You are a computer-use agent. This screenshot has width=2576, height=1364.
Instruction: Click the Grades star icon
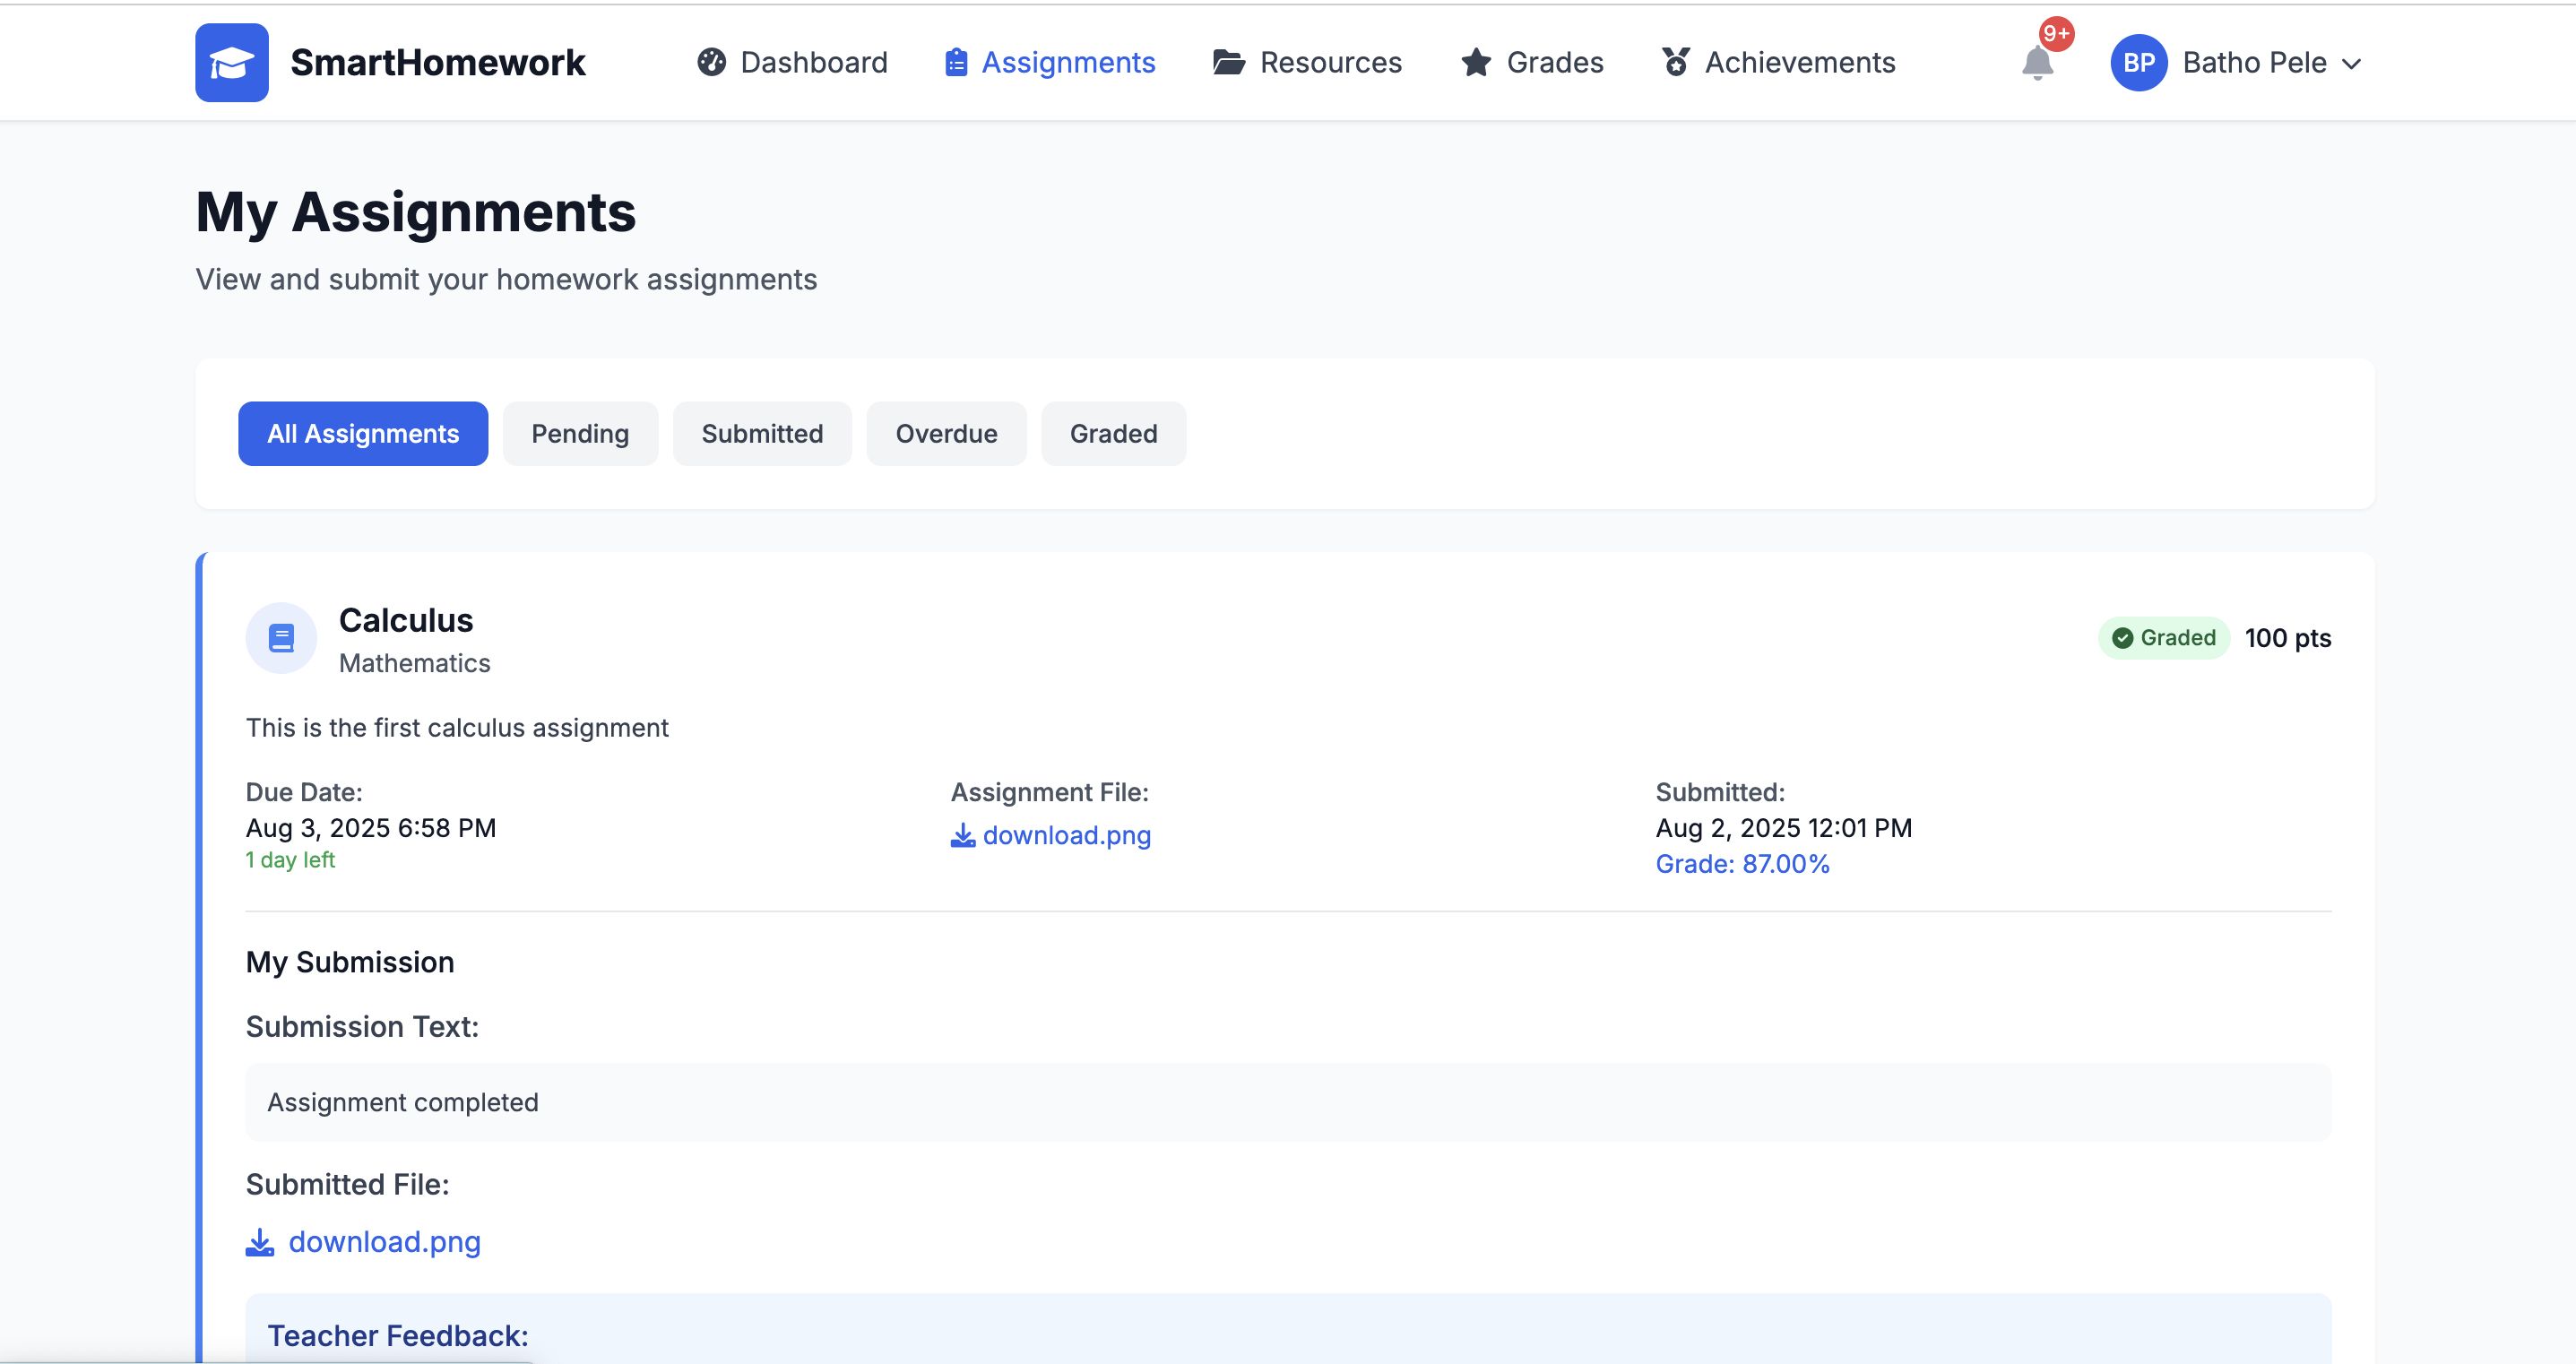click(1475, 62)
